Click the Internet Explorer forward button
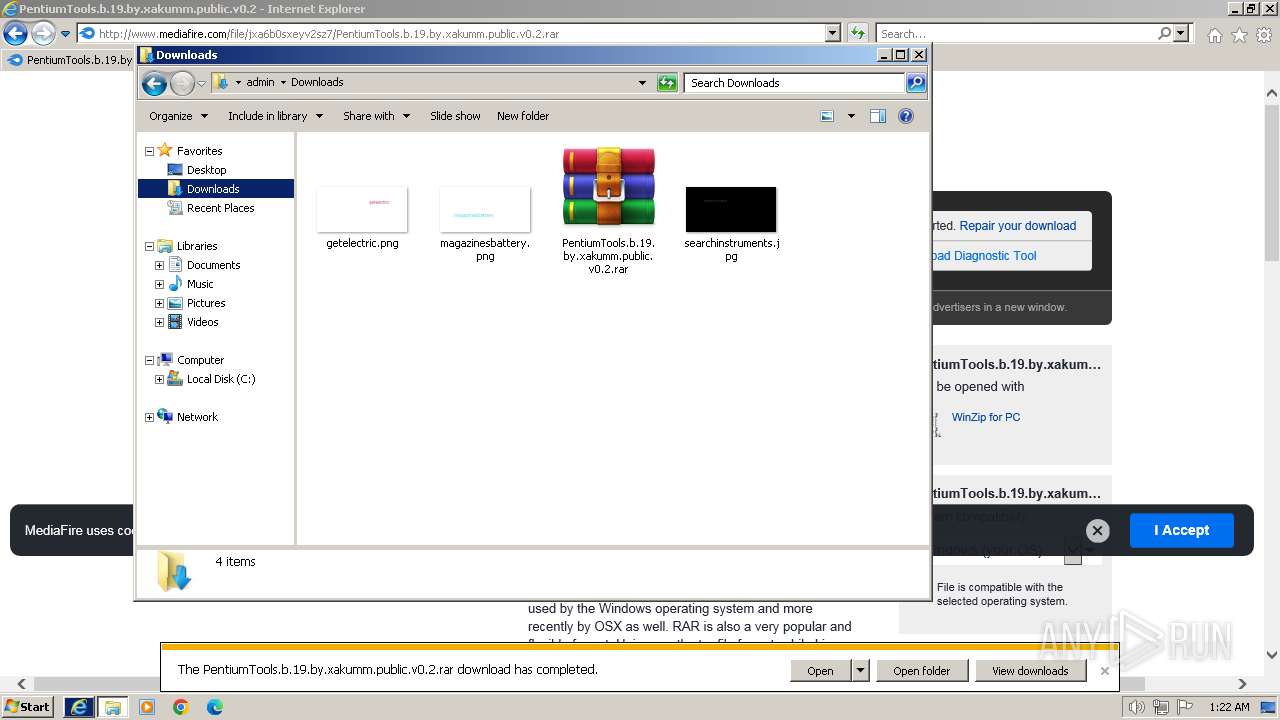 point(43,33)
